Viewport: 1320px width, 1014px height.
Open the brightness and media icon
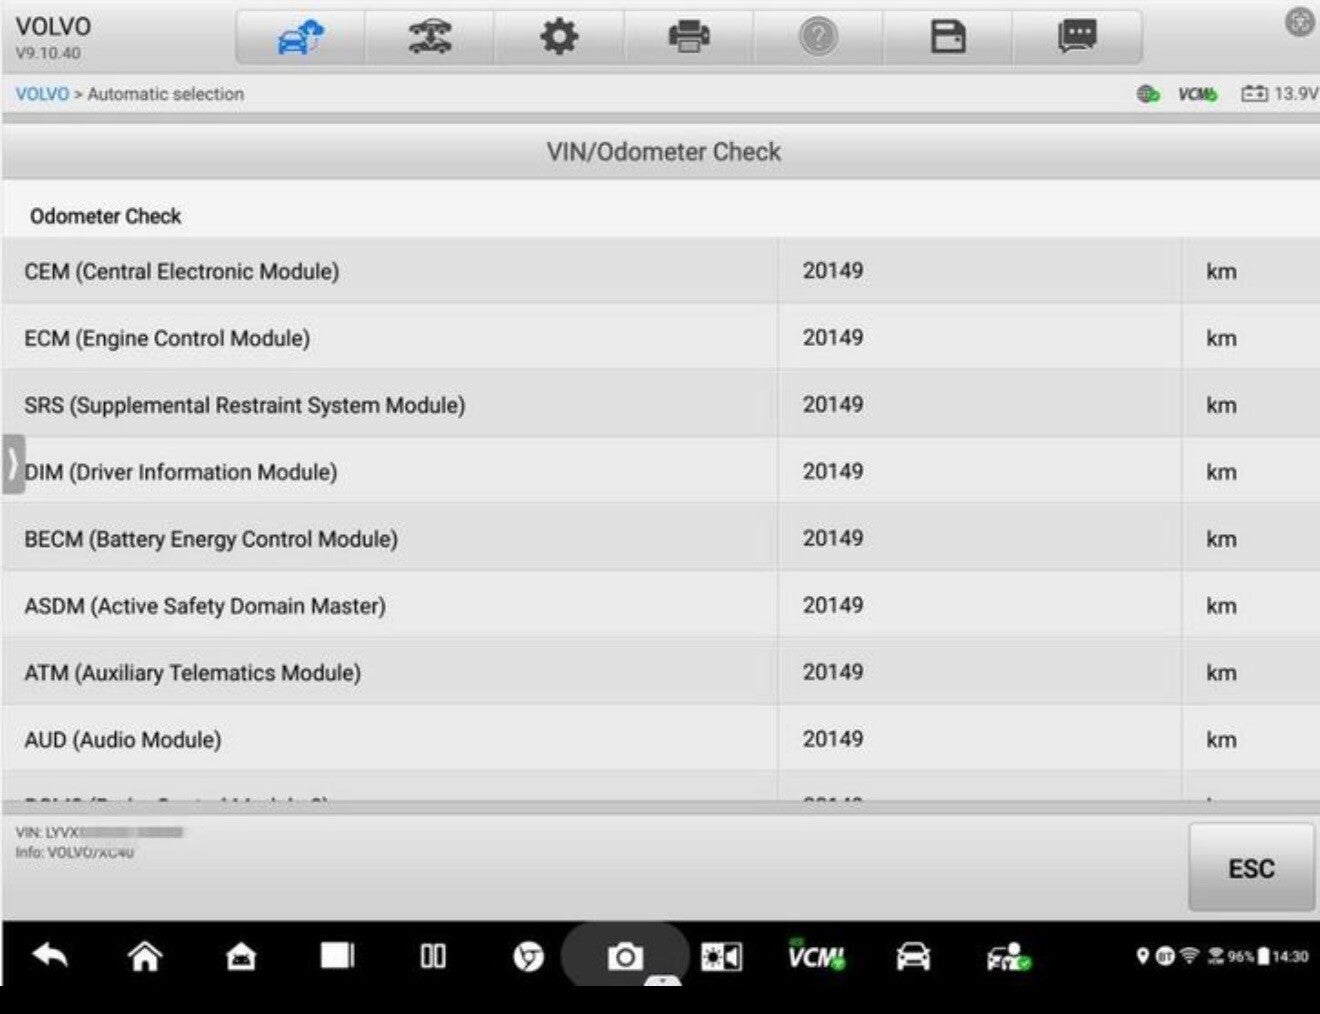(721, 957)
